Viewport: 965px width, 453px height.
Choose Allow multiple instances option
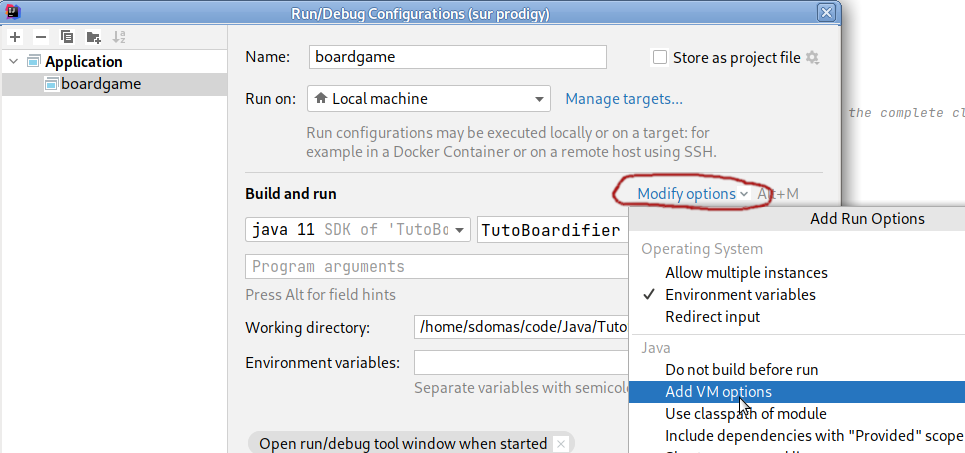[x=746, y=272]
